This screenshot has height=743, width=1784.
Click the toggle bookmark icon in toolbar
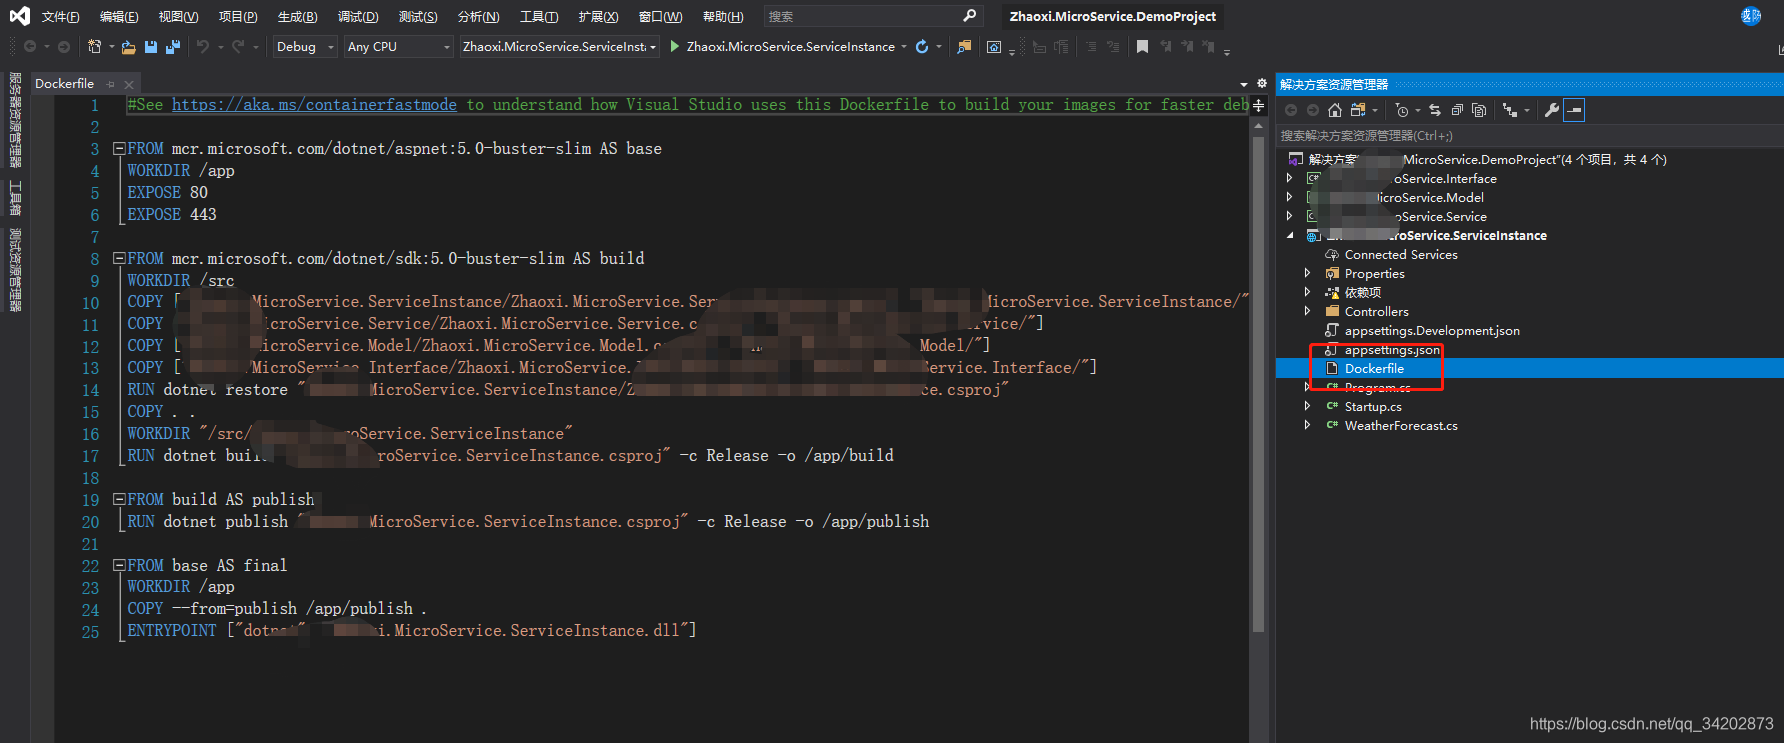[x=1142, y=47]
